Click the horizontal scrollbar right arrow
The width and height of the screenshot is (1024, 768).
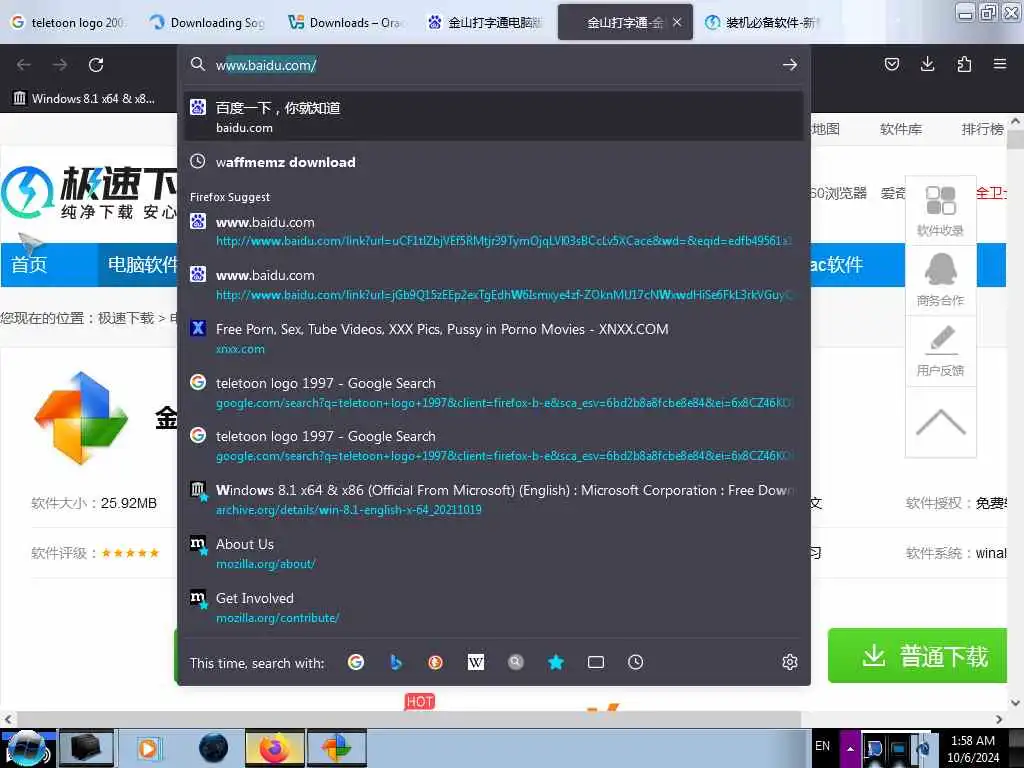click(x=999, y=719)
